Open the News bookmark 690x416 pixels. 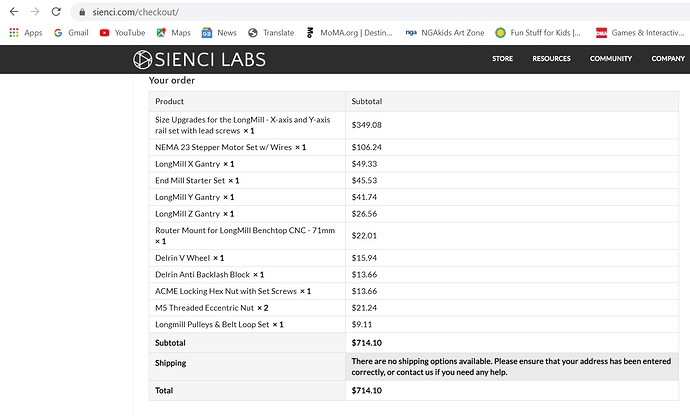coord(219,33)
